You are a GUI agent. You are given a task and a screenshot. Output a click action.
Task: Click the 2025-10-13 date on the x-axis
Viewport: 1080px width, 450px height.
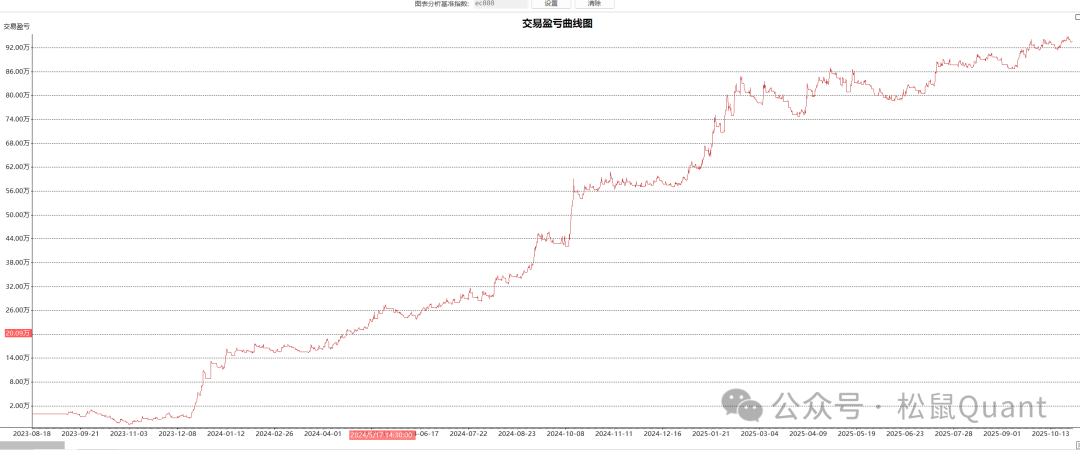pyautogui.click(x=1051, y=434)
